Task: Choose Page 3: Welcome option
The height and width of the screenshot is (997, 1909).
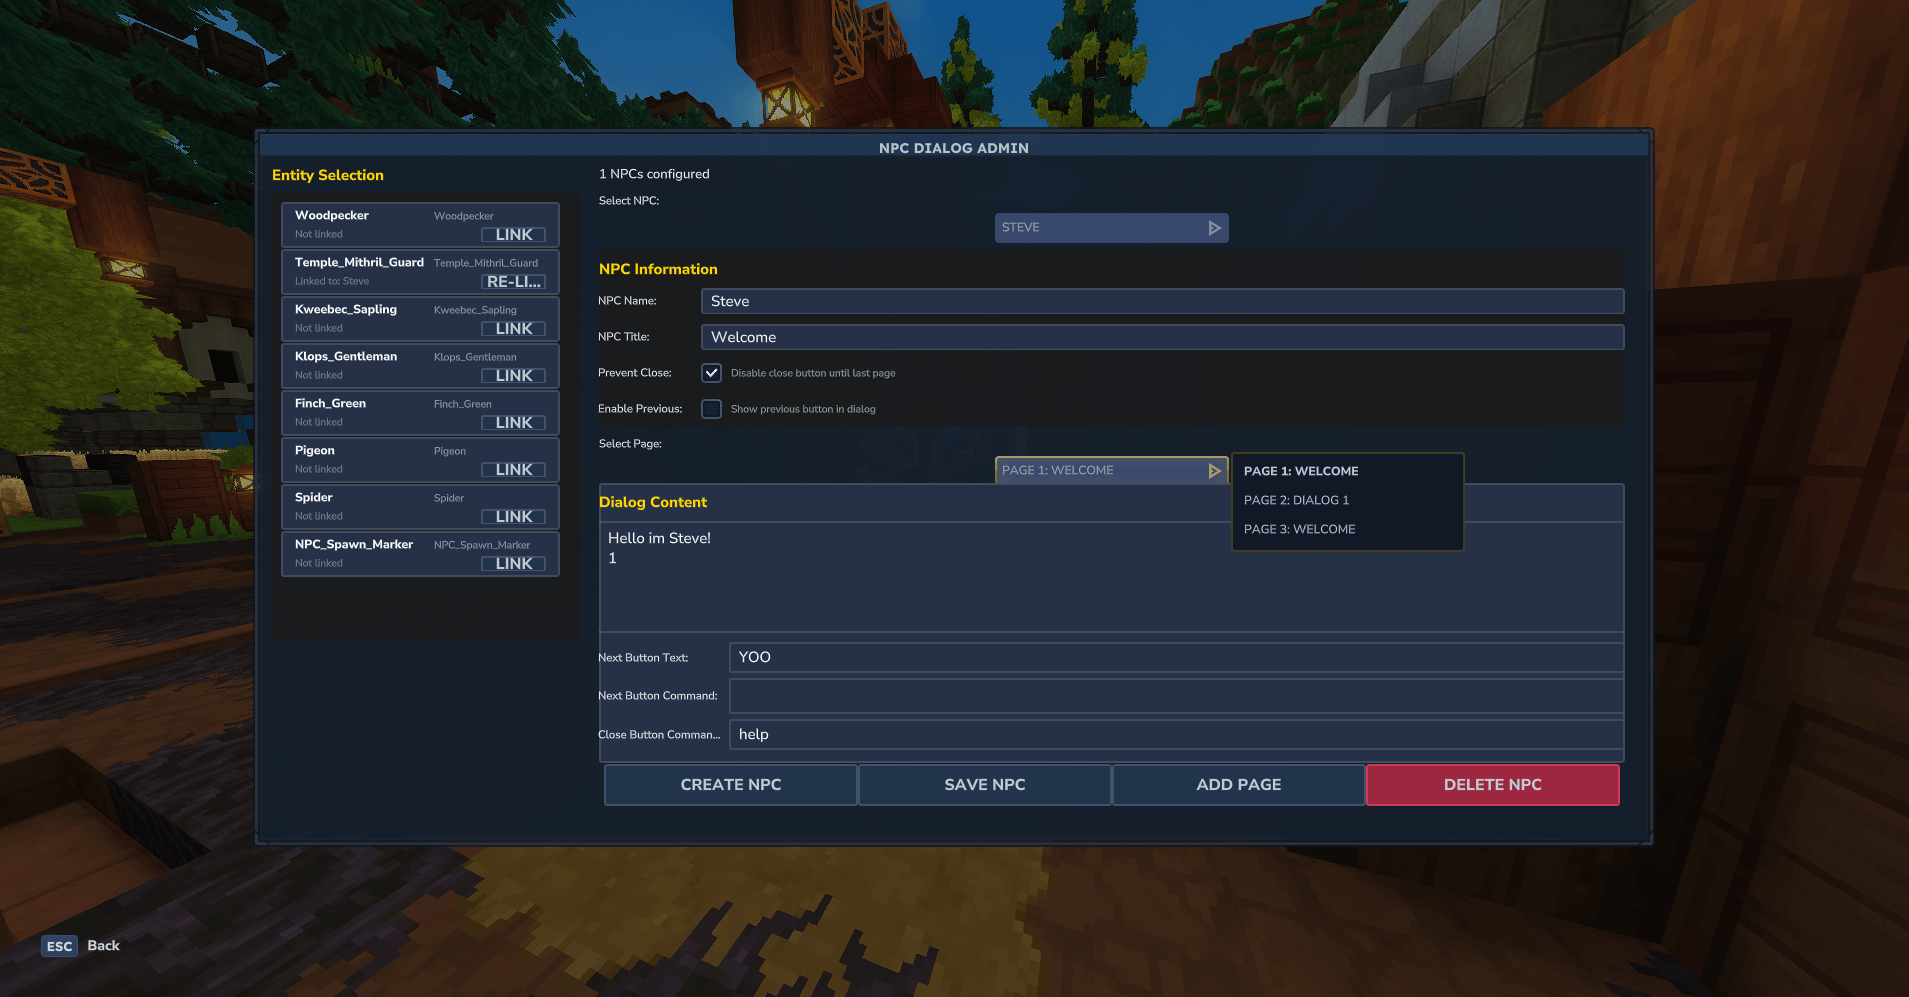Action: pyautogui.click(x=1299, y=529)
